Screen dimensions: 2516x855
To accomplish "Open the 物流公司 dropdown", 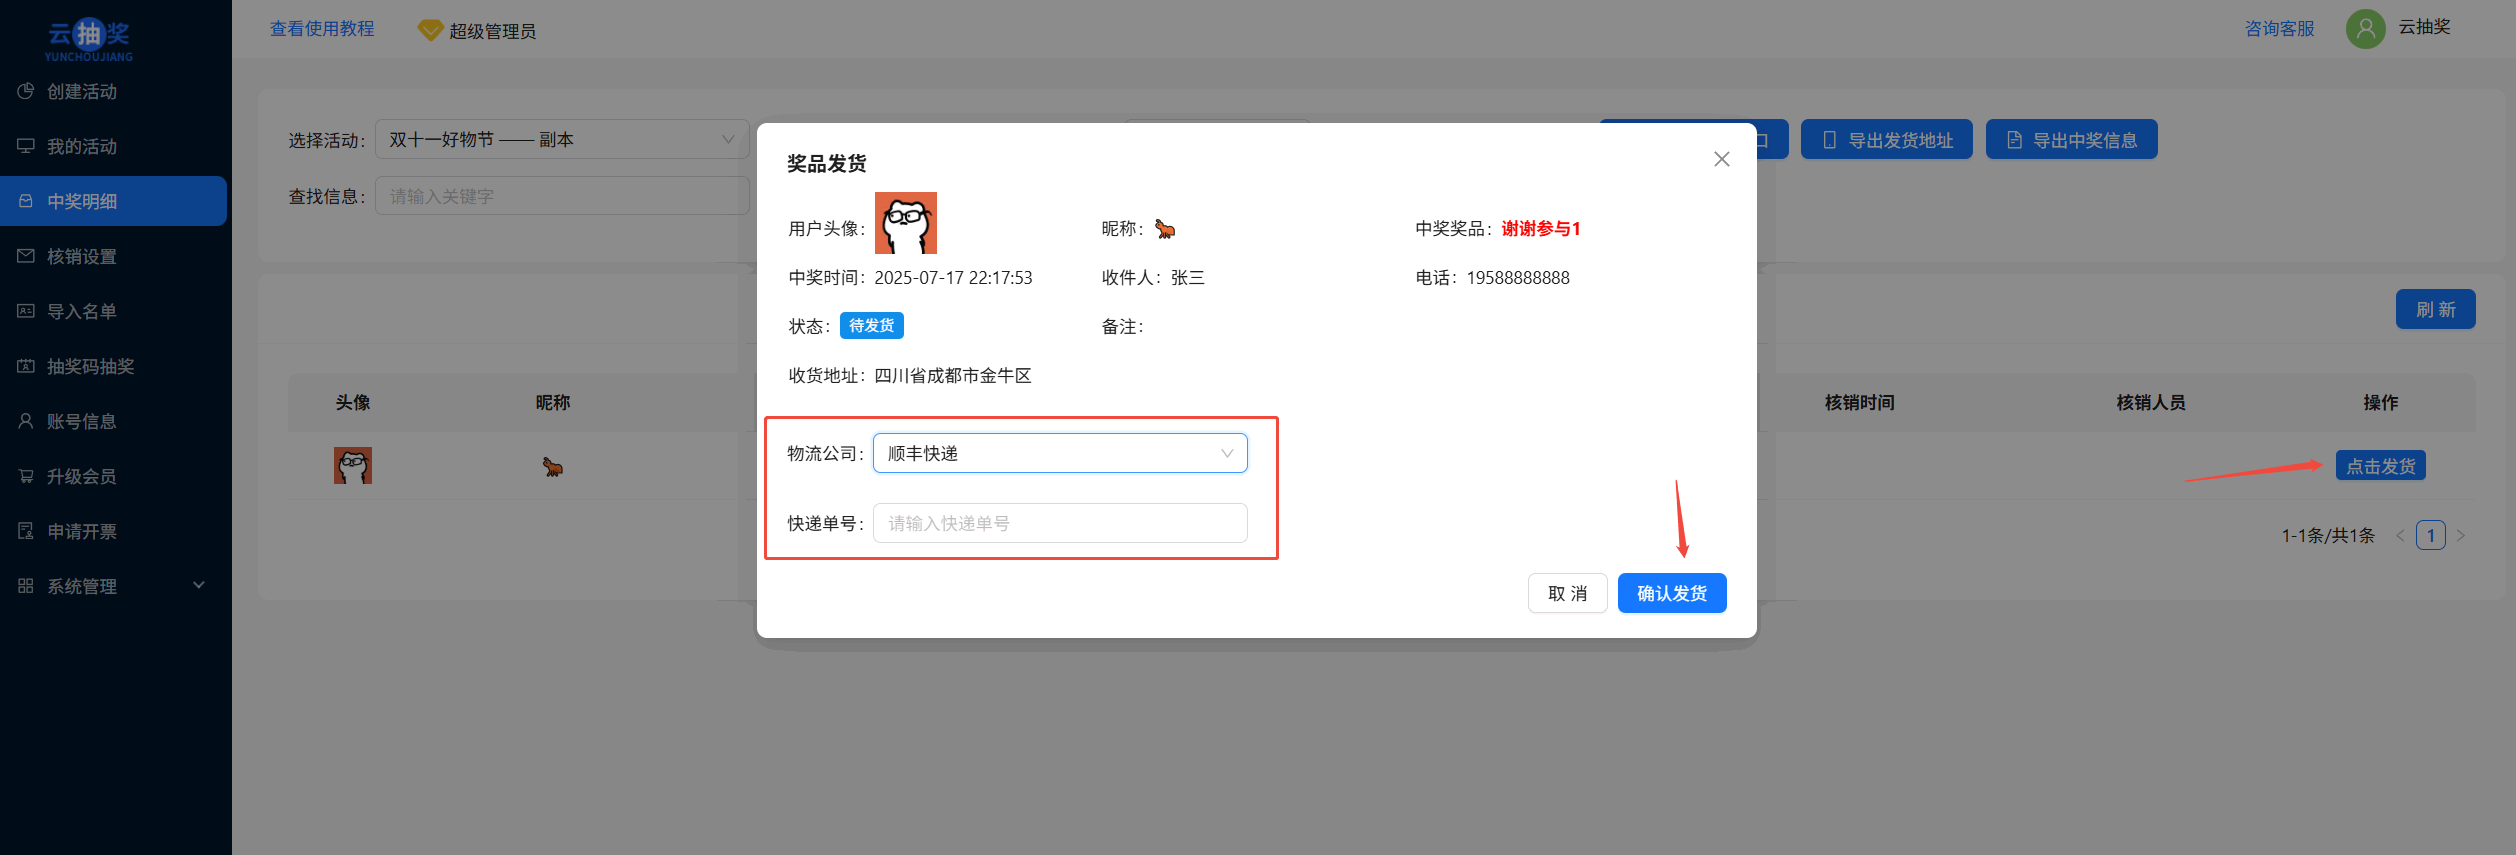I will [x=1060, y=453].
